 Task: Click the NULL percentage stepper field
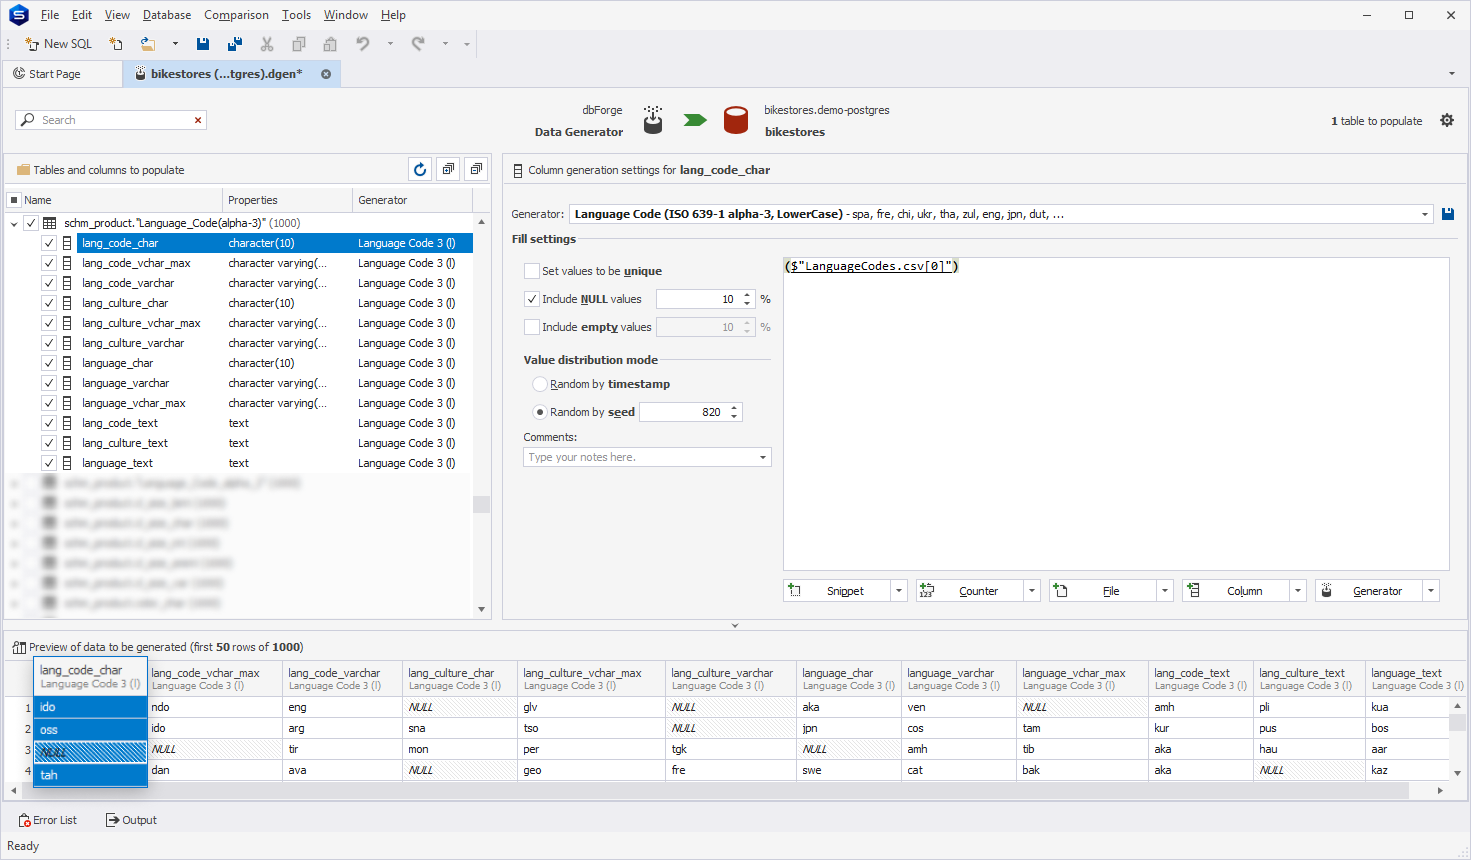(x=705, y=299)
